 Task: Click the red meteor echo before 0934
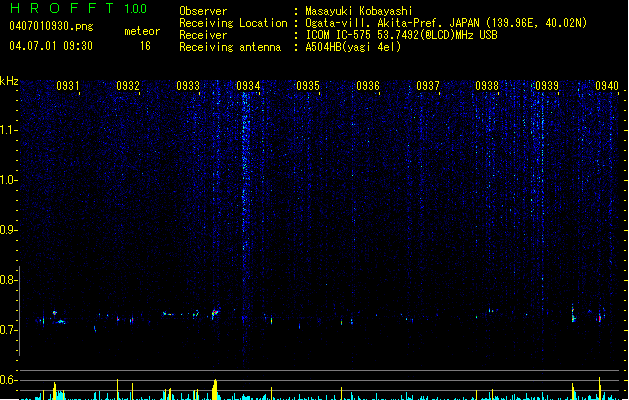(215, 313)
